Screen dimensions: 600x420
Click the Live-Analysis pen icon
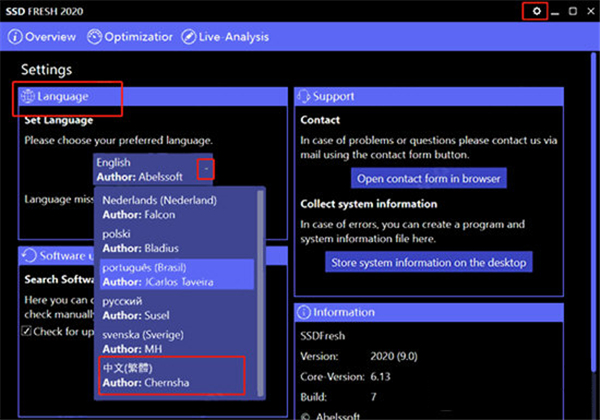pos(189,37)
